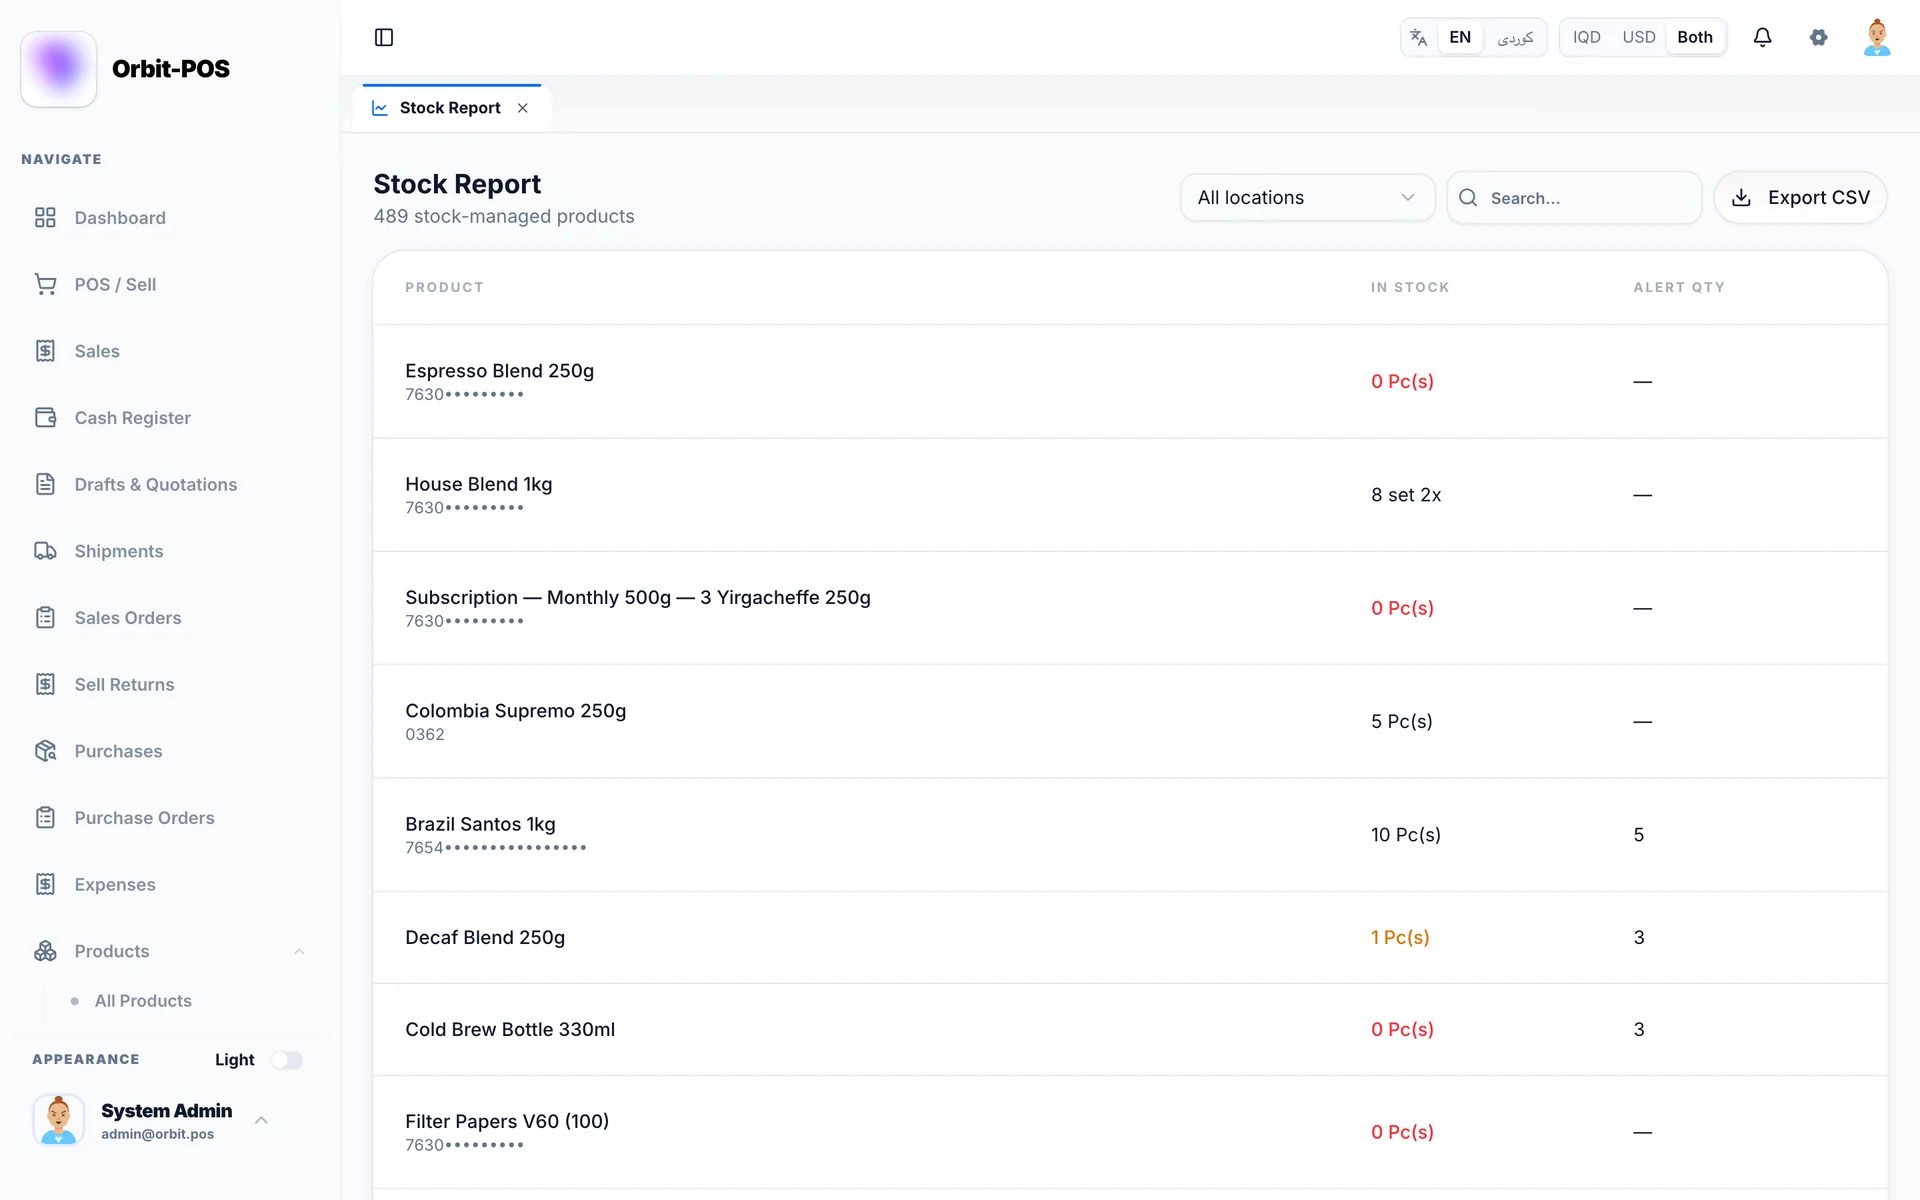
Task: Open POS / Sell page
Action: [x=115, y=284]
